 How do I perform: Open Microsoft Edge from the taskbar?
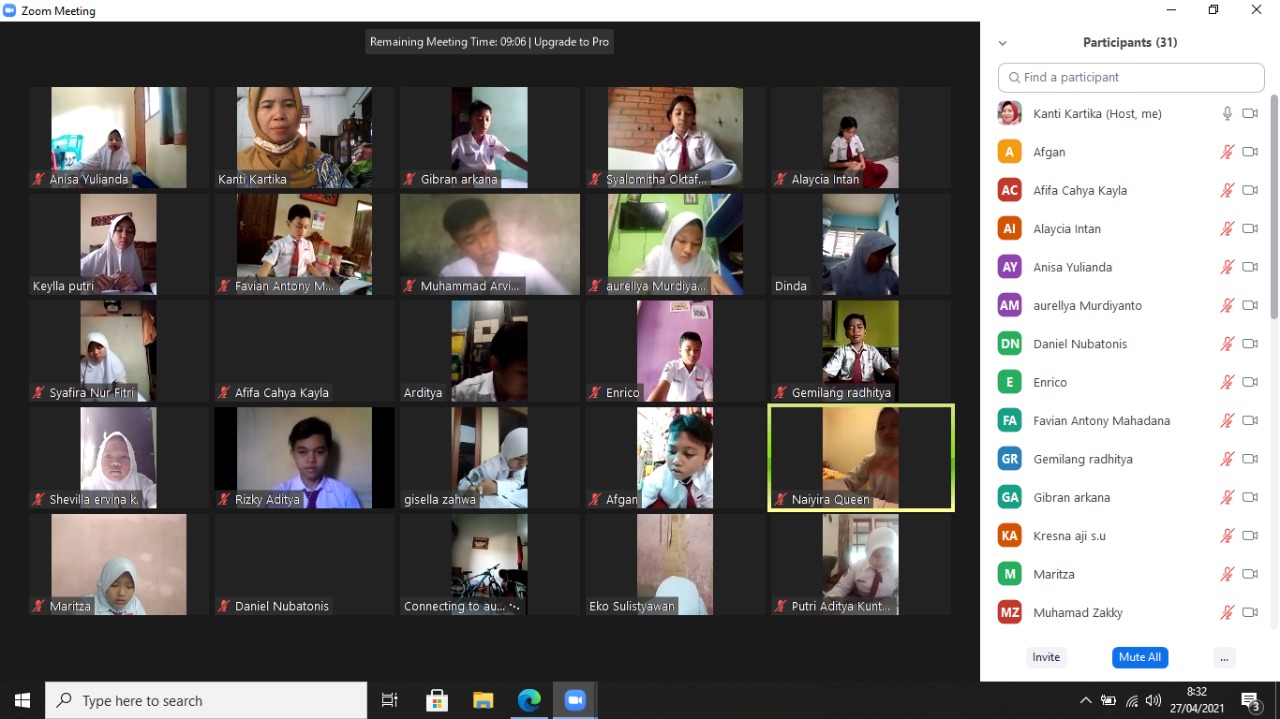[529, 701]
